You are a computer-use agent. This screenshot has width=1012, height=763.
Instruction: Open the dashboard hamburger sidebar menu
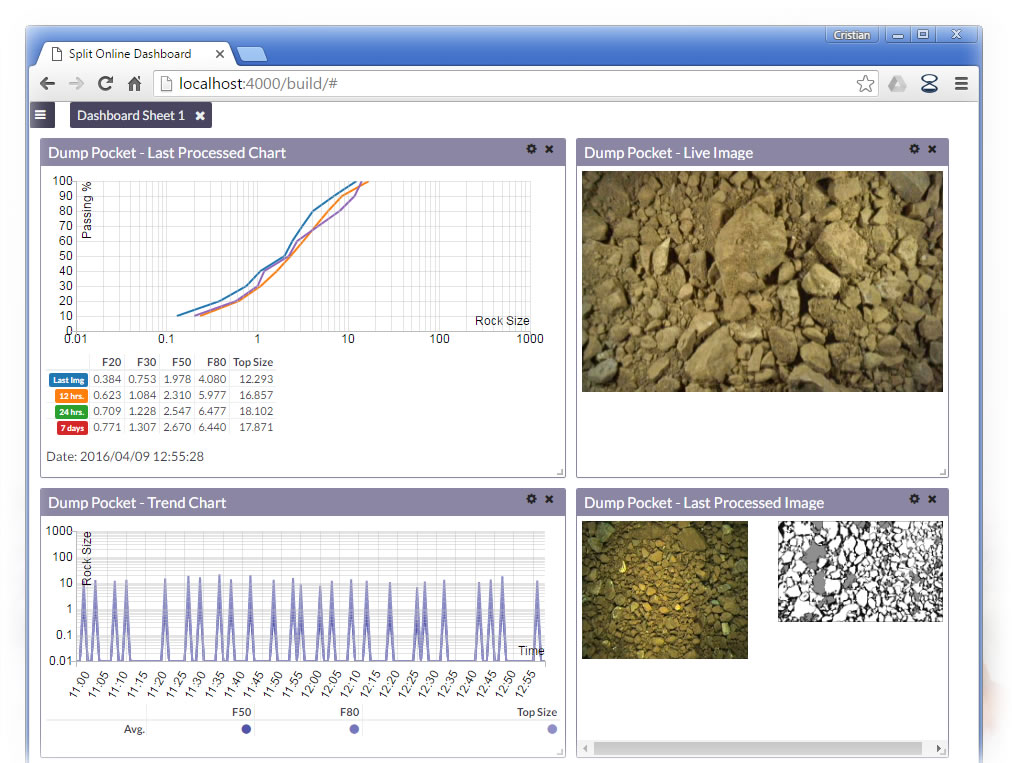(40, 115)
